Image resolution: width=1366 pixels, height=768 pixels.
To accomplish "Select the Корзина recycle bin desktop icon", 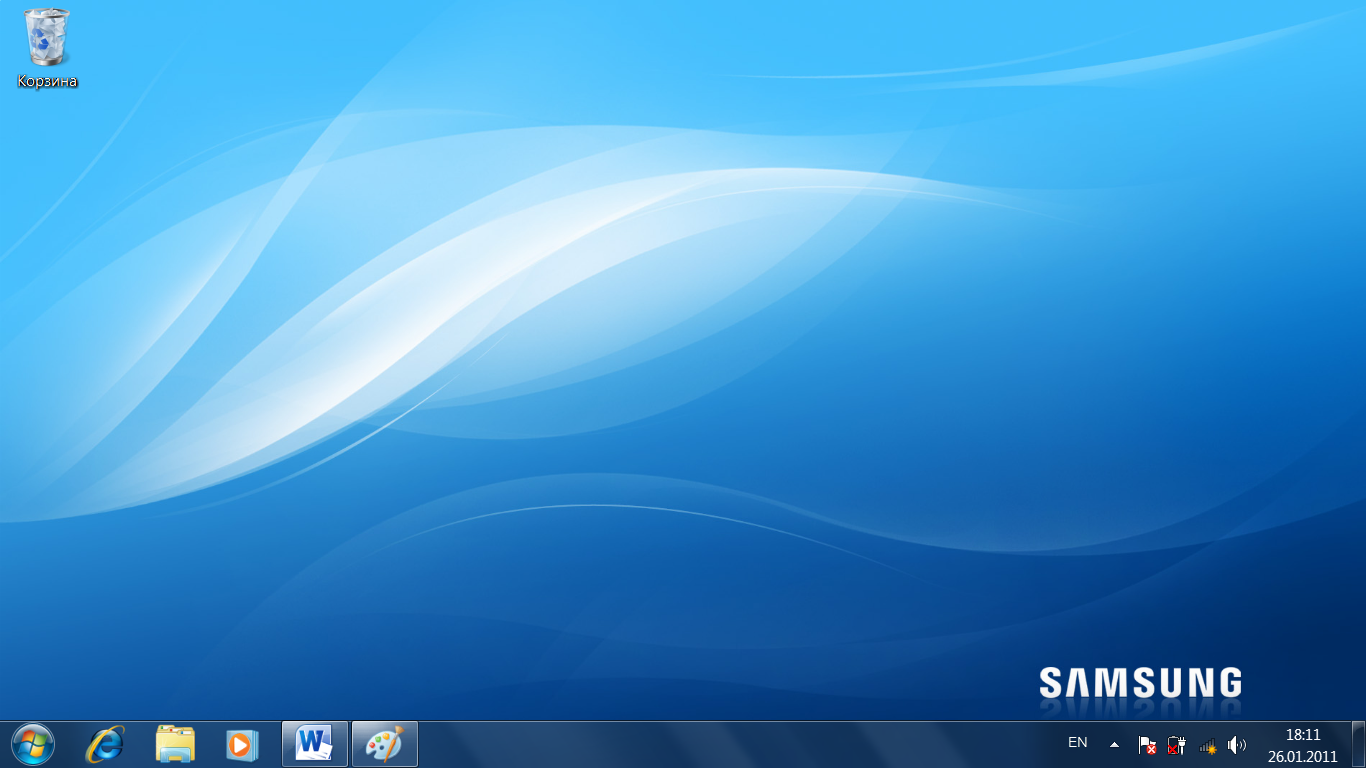I will 47,47.
